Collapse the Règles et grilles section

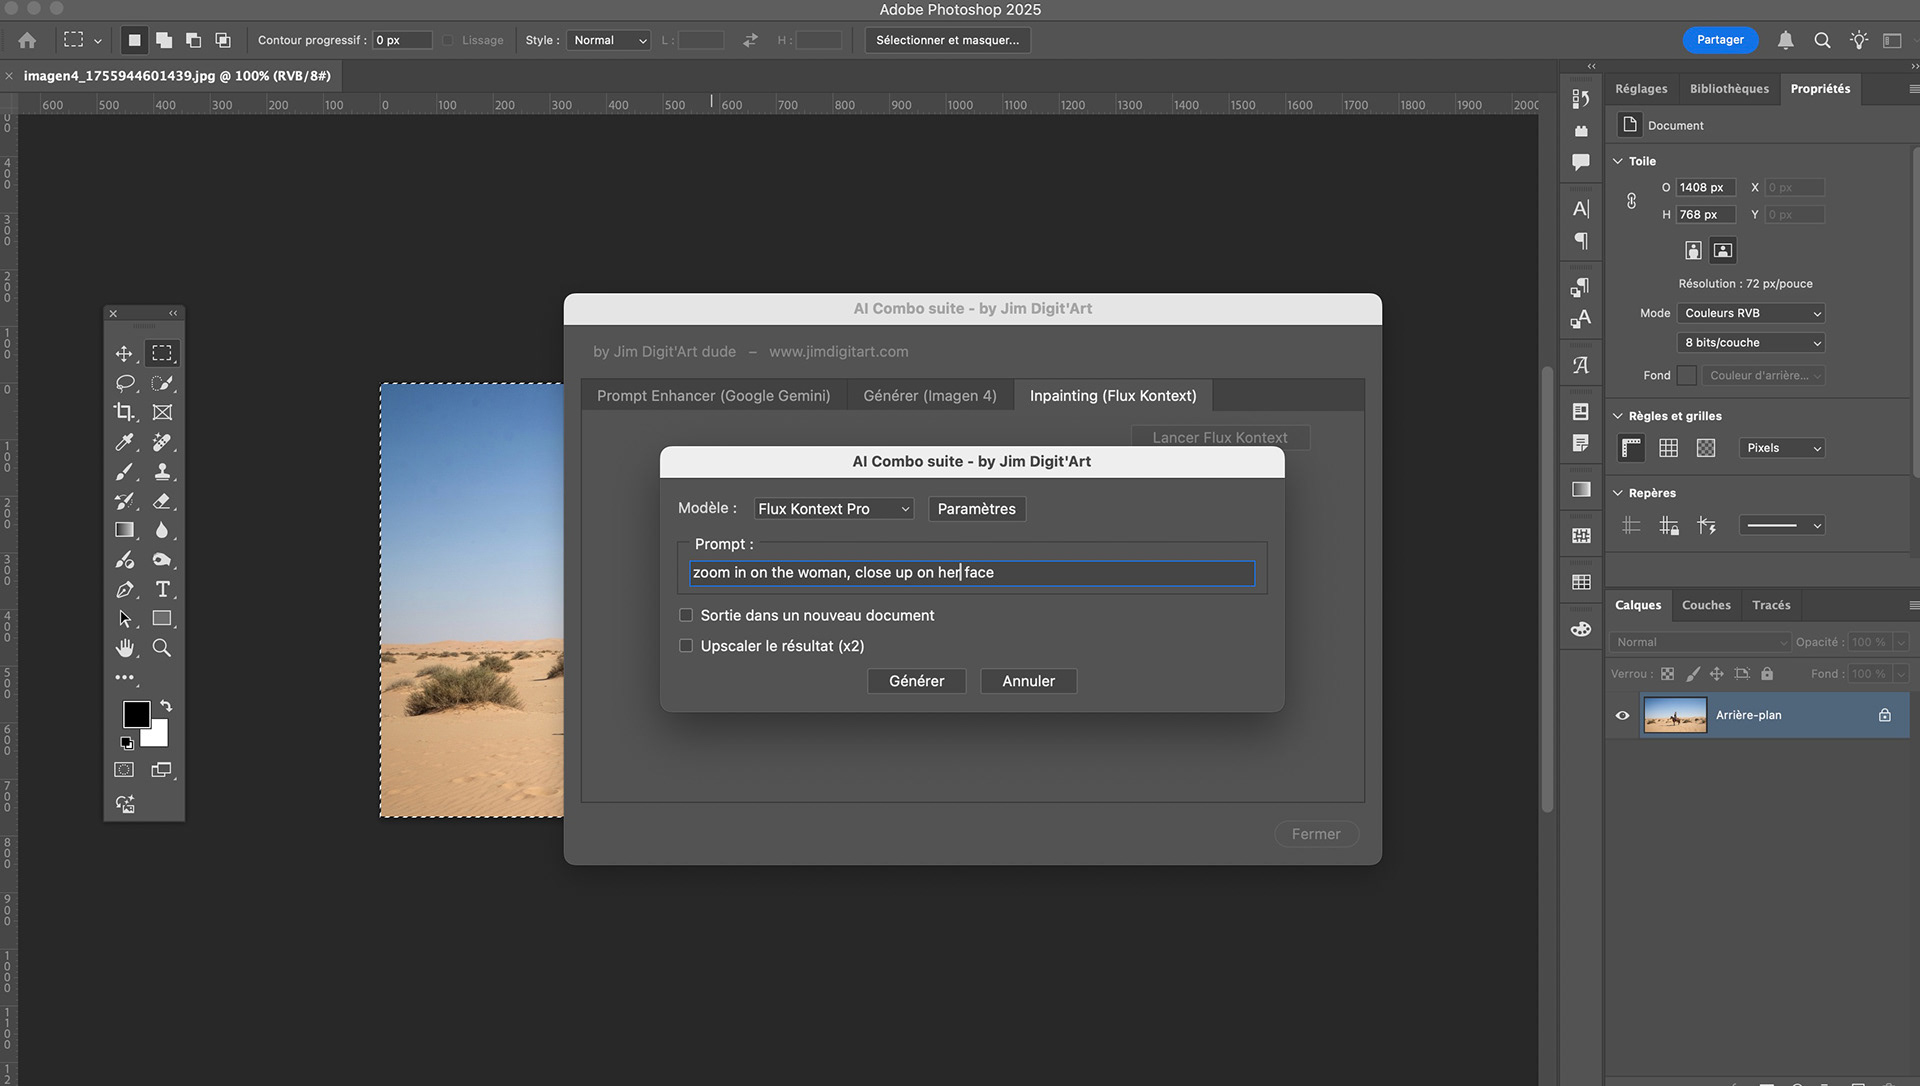[x=1618, y=416]
